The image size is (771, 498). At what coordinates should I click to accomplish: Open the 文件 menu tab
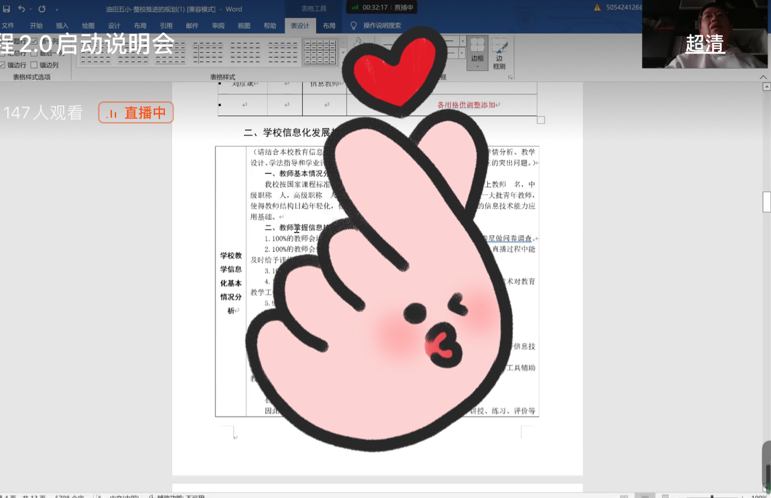tap(8, 26)
